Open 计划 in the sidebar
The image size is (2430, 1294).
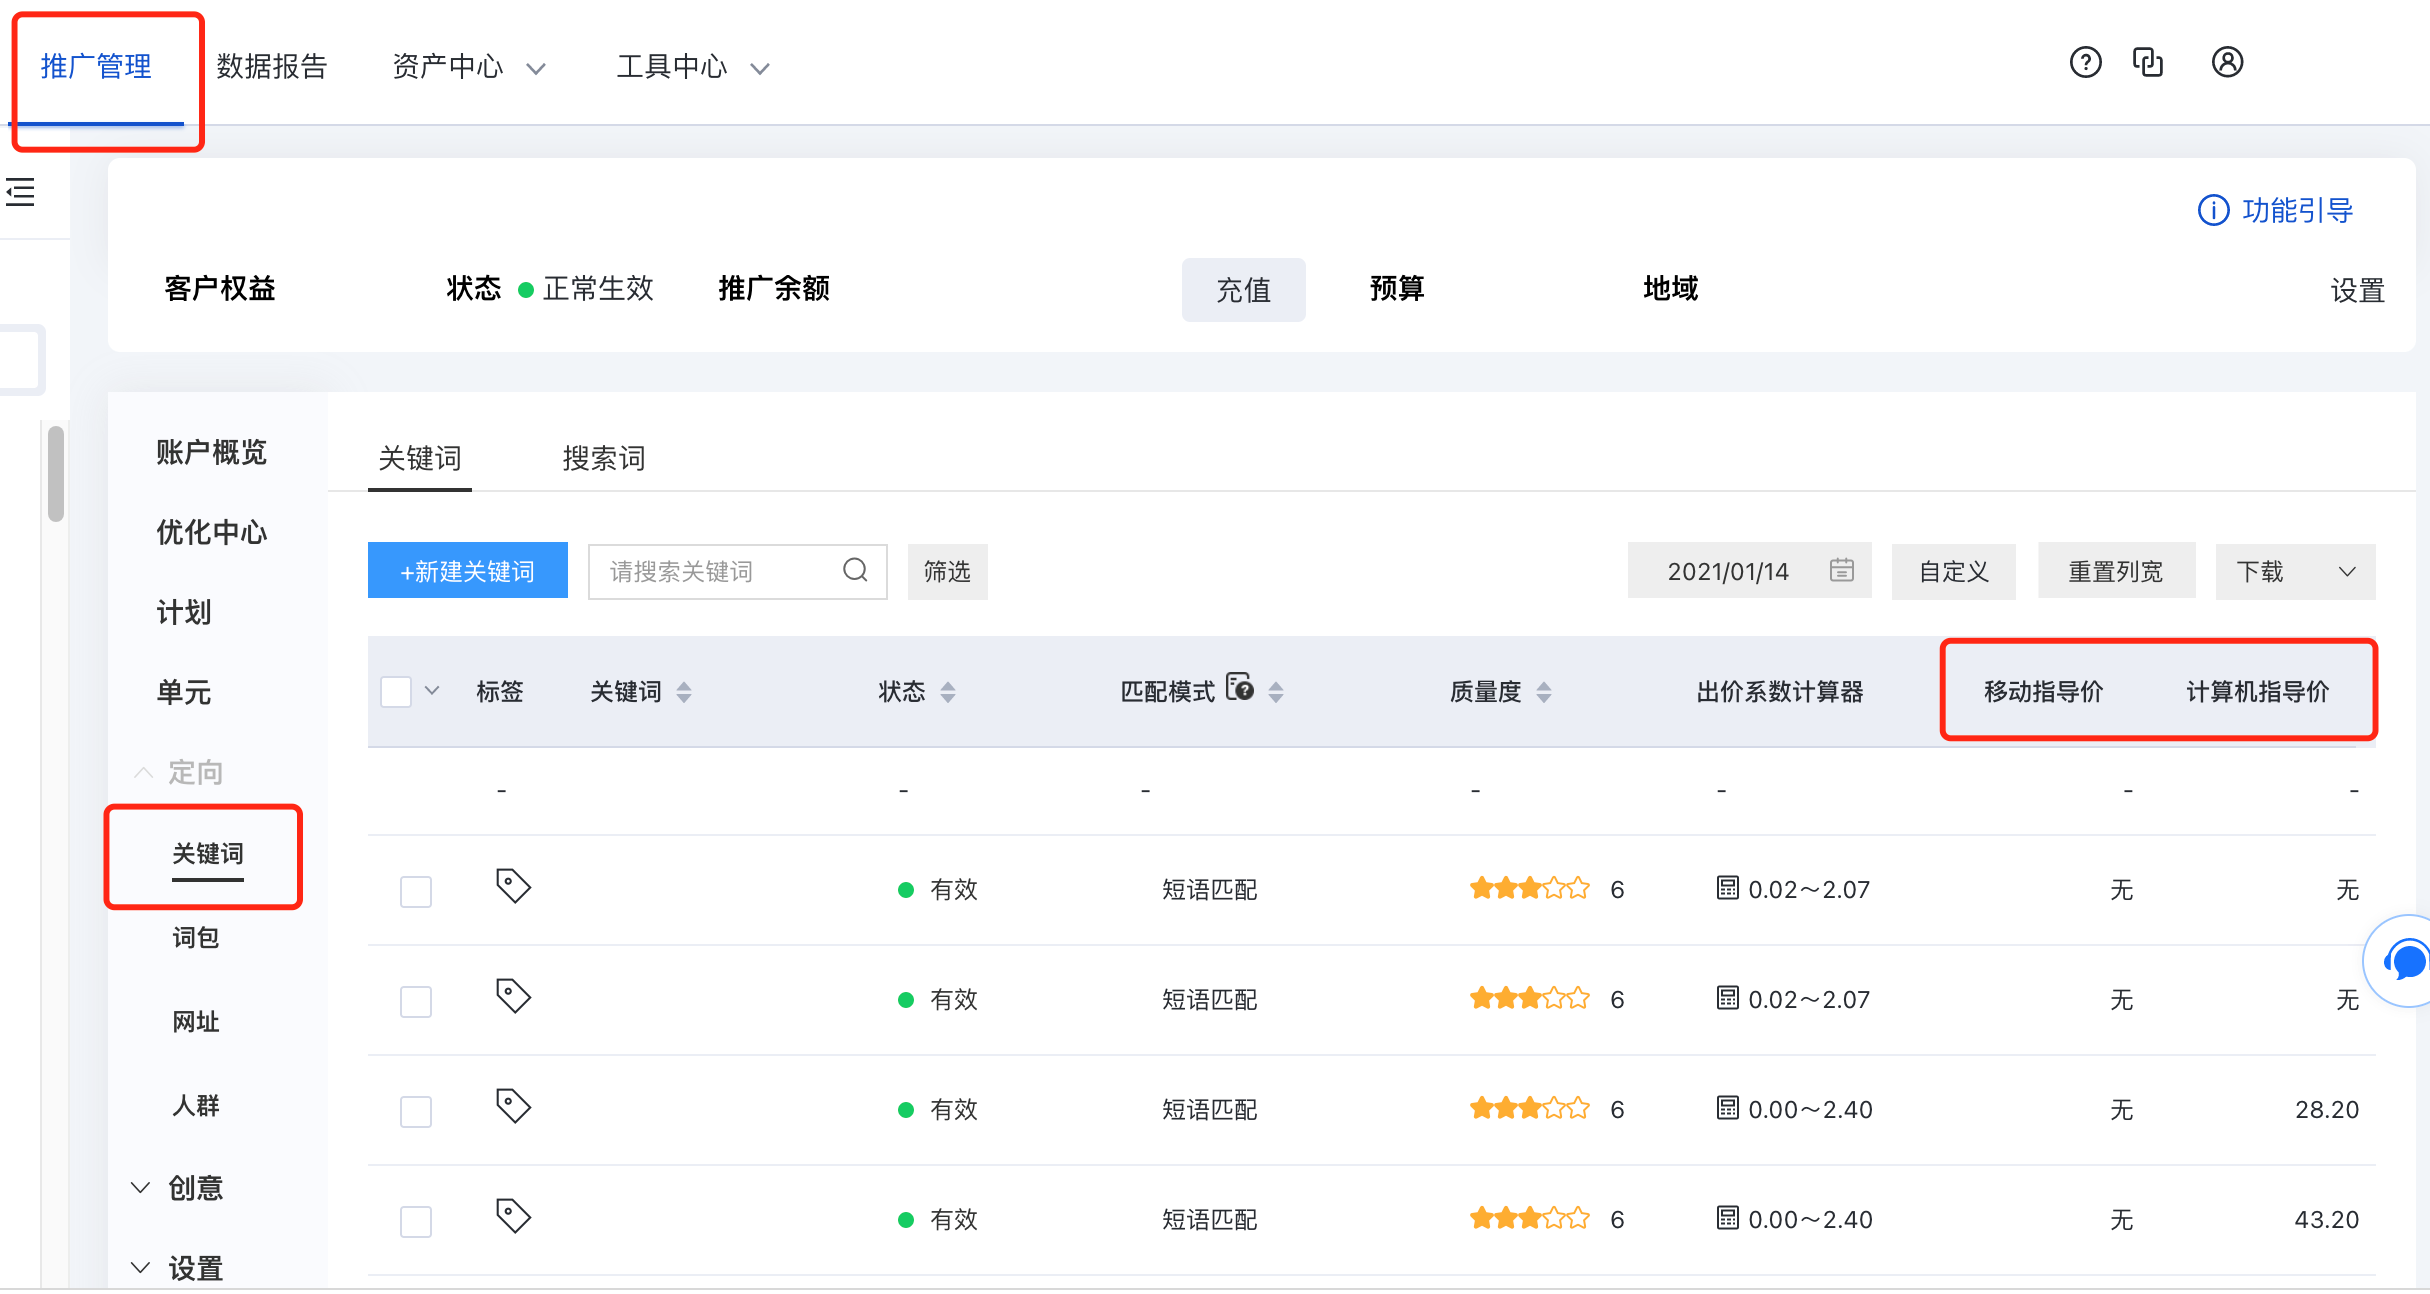click(184, 612)
